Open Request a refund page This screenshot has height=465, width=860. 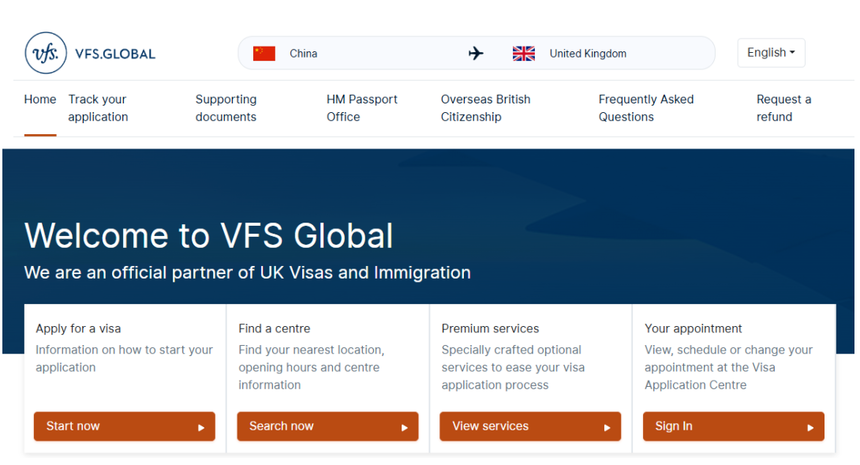[x=783, y=108]
